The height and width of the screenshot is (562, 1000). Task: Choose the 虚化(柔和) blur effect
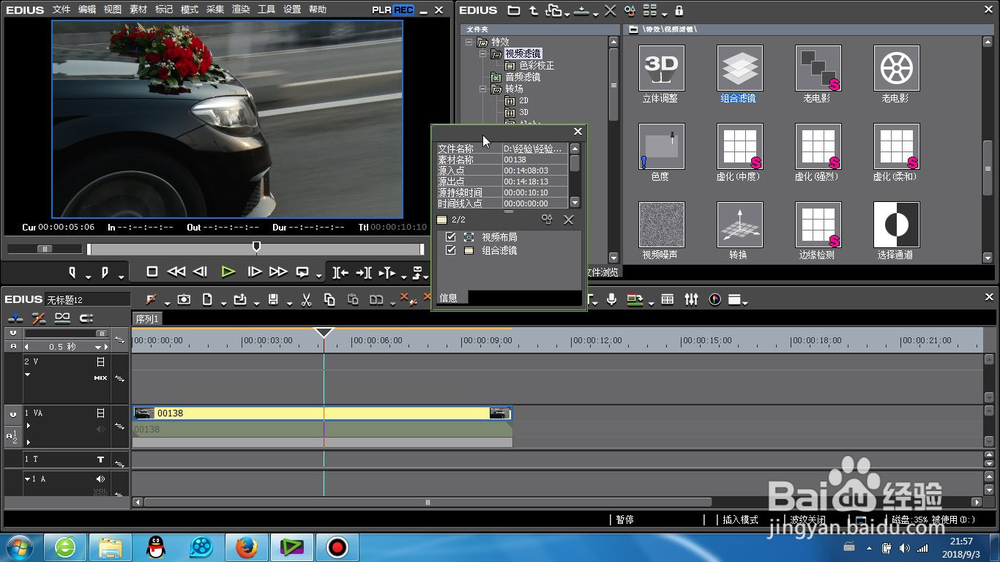point(896,147)
